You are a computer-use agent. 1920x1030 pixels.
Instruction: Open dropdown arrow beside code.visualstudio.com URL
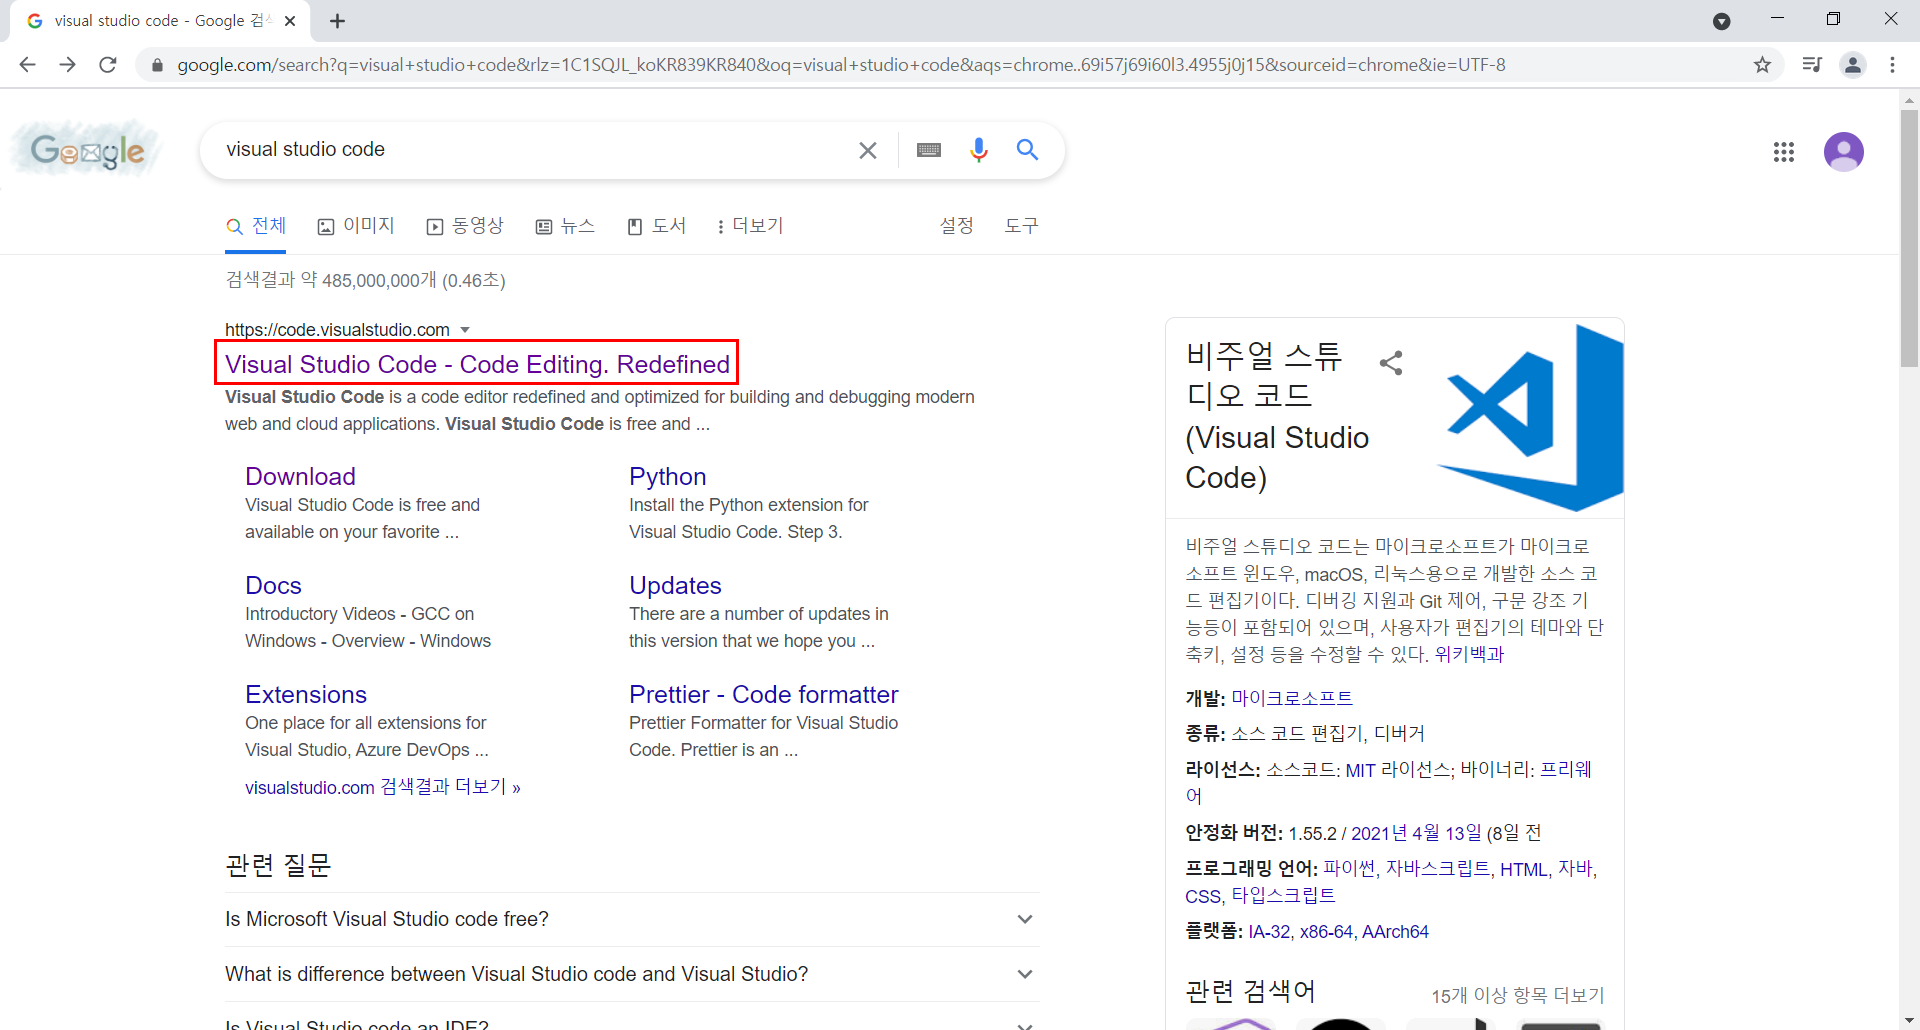[465, 330]
